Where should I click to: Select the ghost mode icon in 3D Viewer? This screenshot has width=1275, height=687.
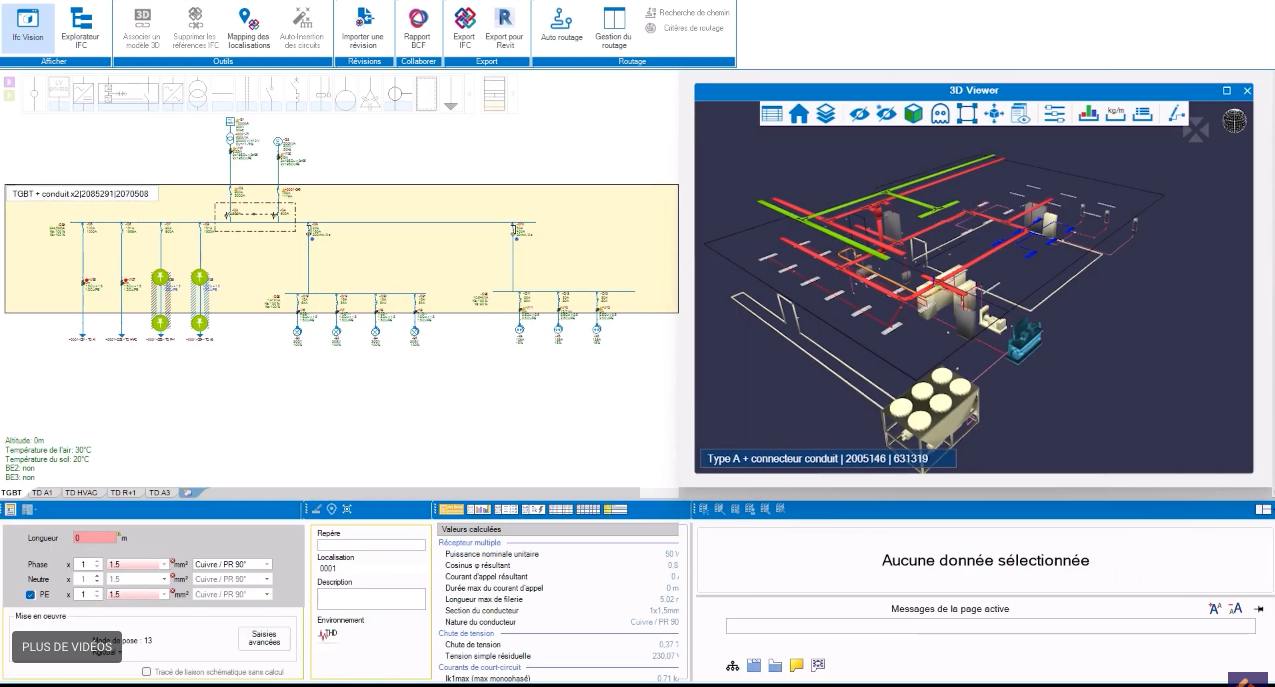click(940, 114)
